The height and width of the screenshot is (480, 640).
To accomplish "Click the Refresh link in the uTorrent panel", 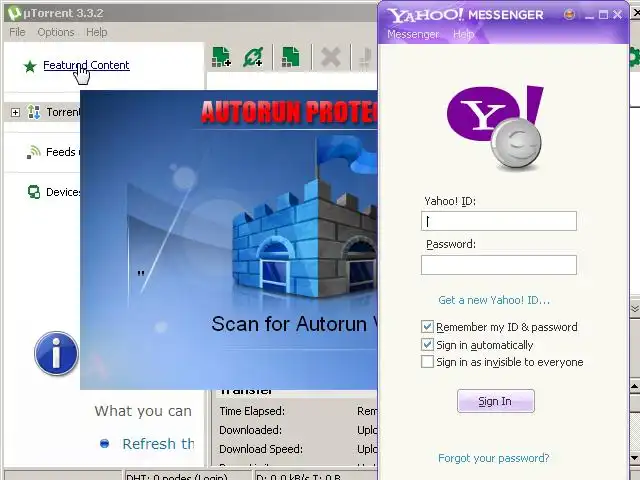I will [158, 444].
